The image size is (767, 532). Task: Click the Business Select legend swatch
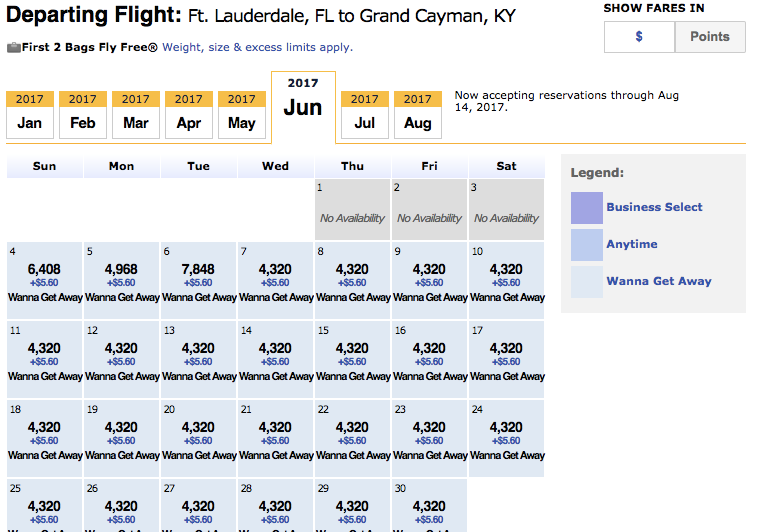(587, 207)
